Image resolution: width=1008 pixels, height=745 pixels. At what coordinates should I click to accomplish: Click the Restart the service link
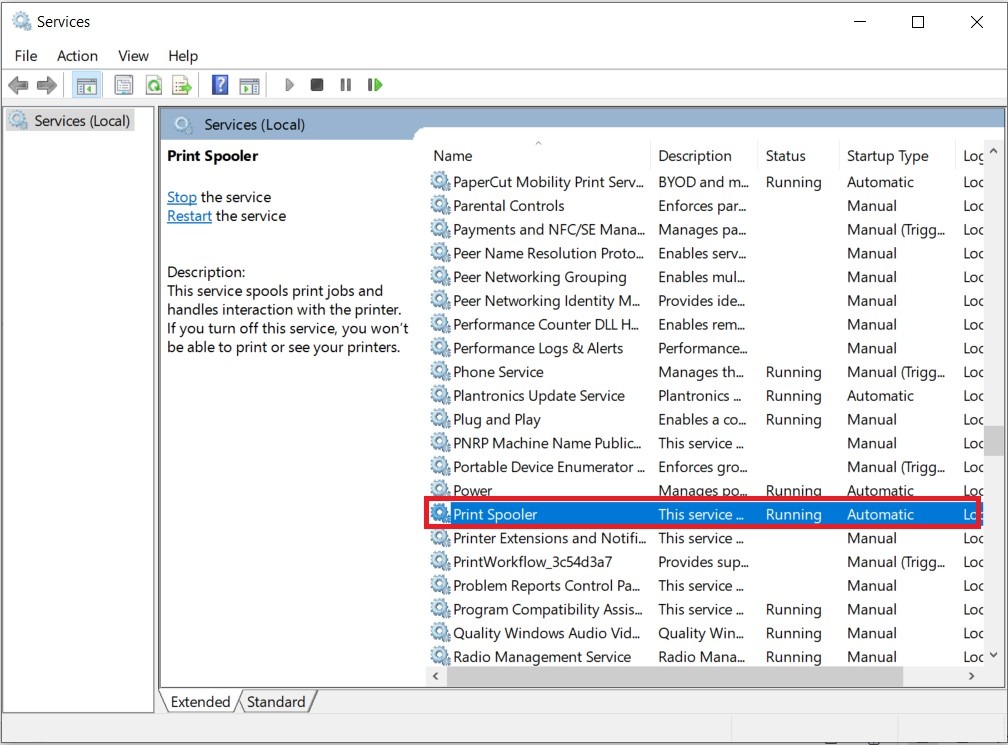[x=189, y=216]
